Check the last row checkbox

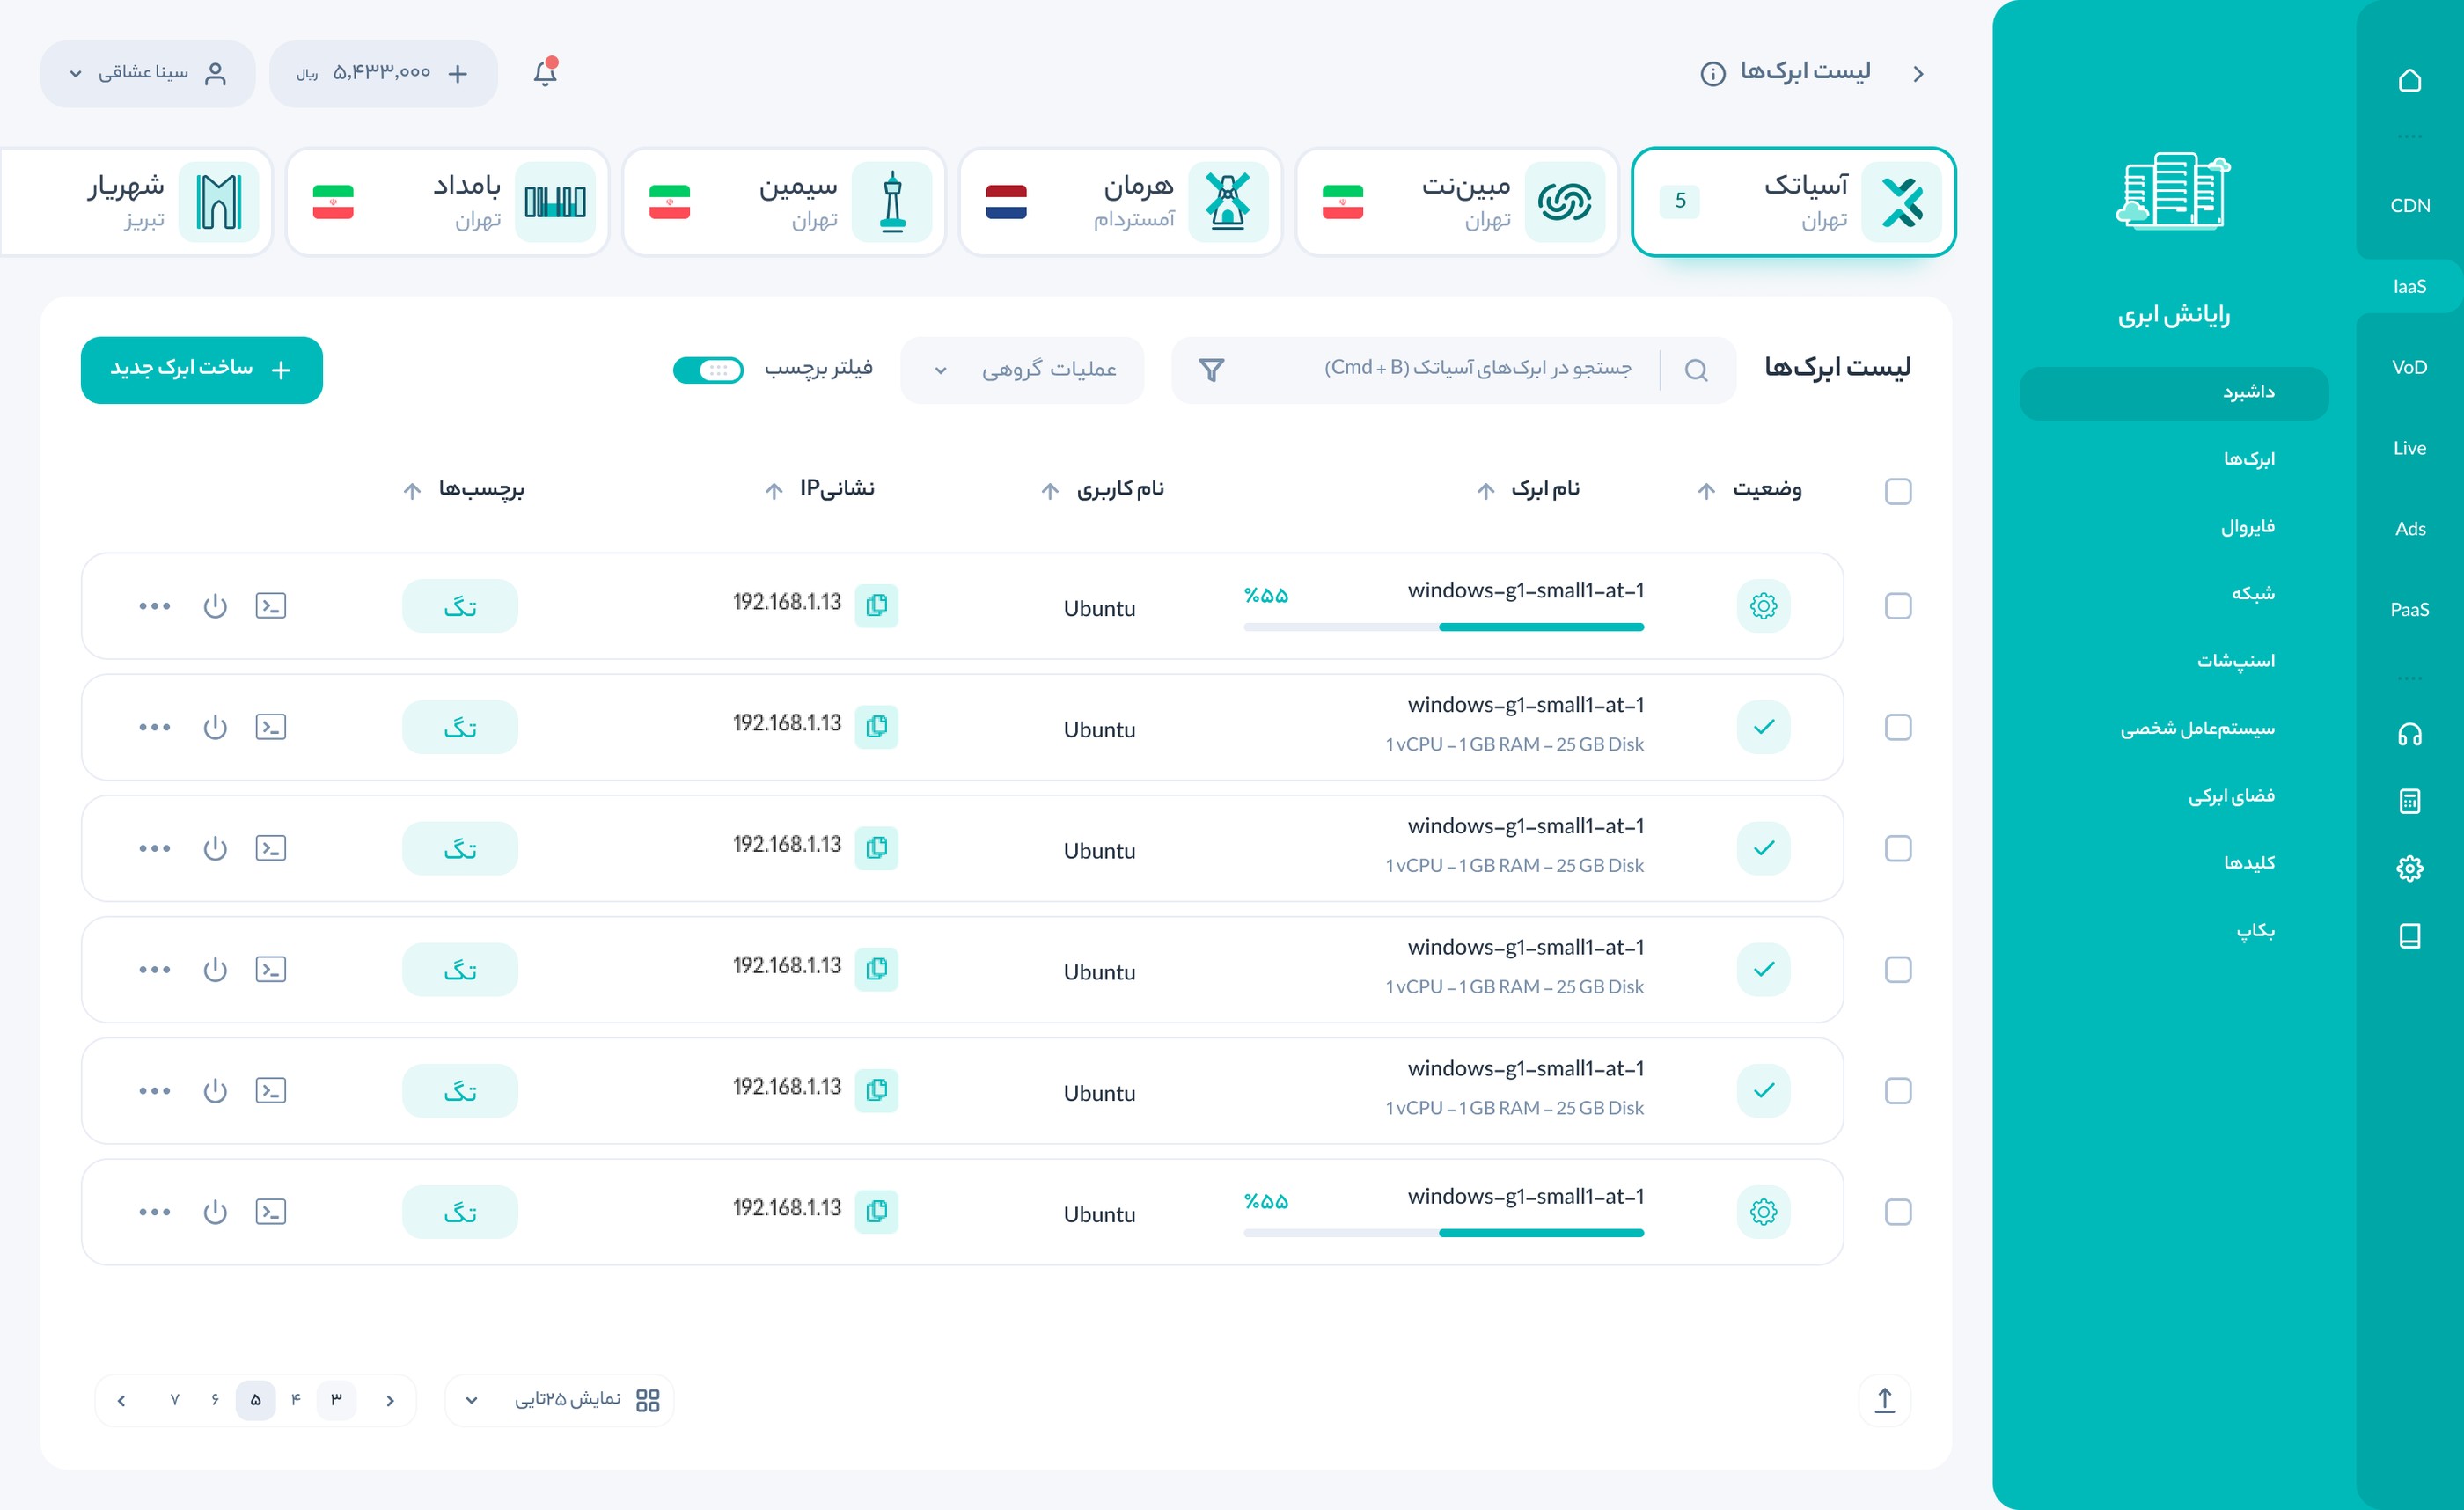(1898, 1212)
